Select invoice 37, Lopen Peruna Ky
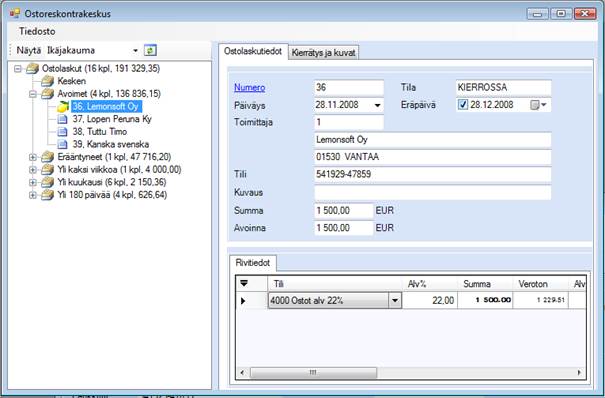 (x=112, y=119)
